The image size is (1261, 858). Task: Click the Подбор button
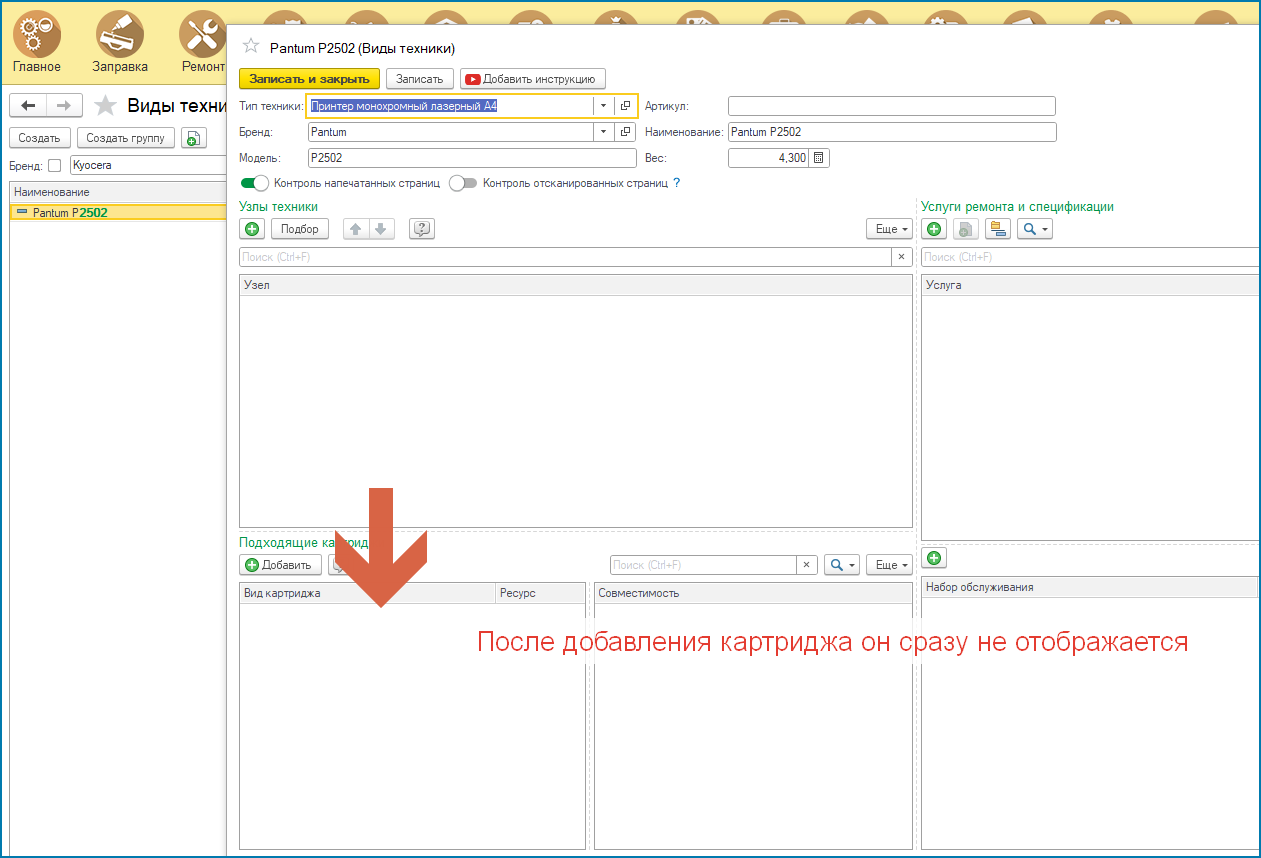[x=300, y=229]
